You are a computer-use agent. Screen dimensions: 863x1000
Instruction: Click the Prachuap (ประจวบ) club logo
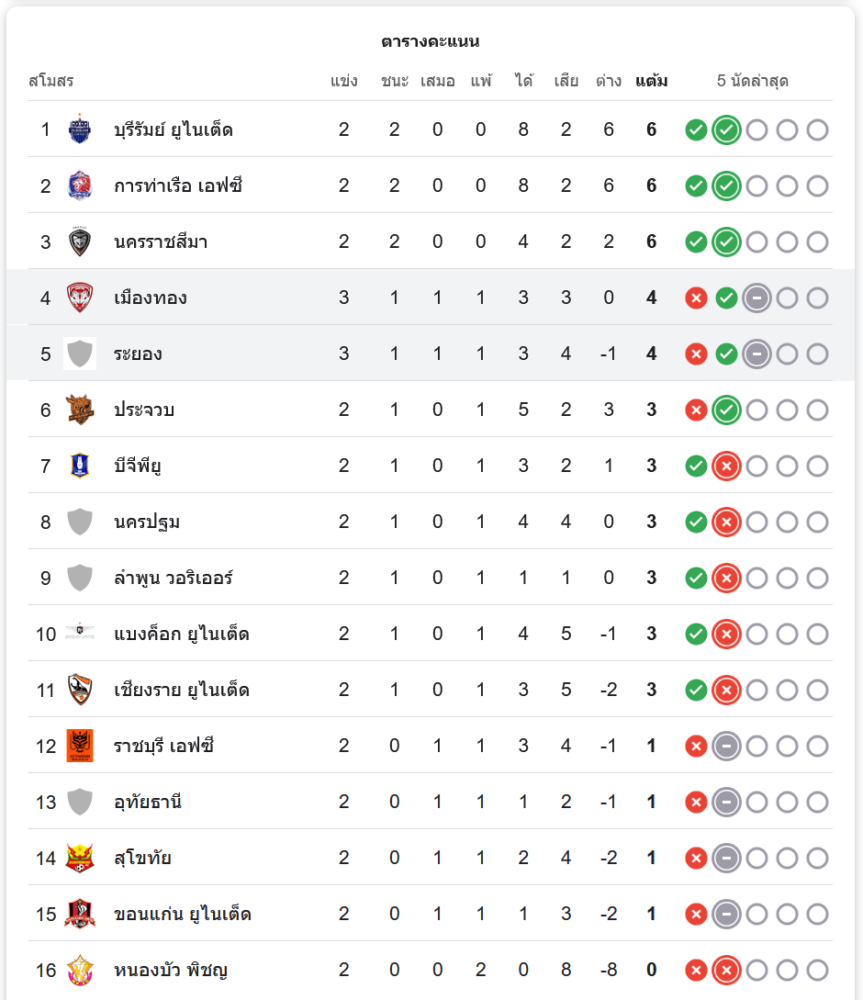coord(80,409)
